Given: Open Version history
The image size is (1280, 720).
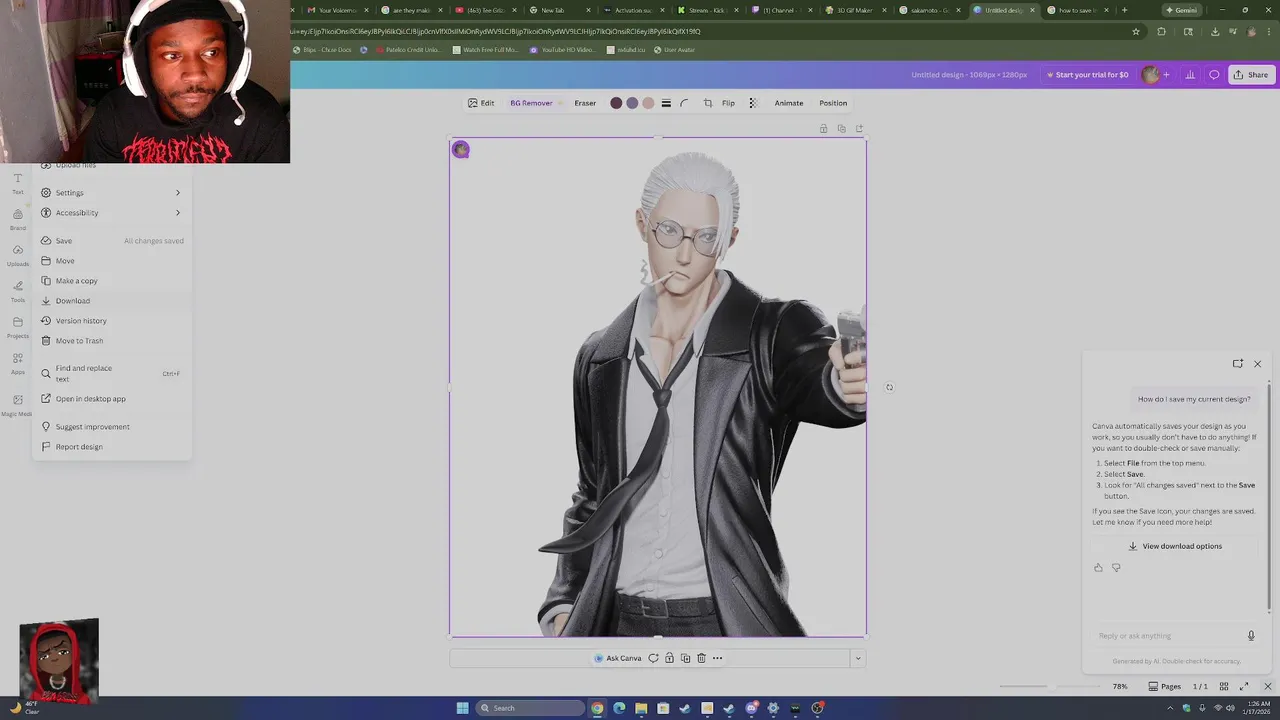Looking at the screenshot, I should 111,321.
